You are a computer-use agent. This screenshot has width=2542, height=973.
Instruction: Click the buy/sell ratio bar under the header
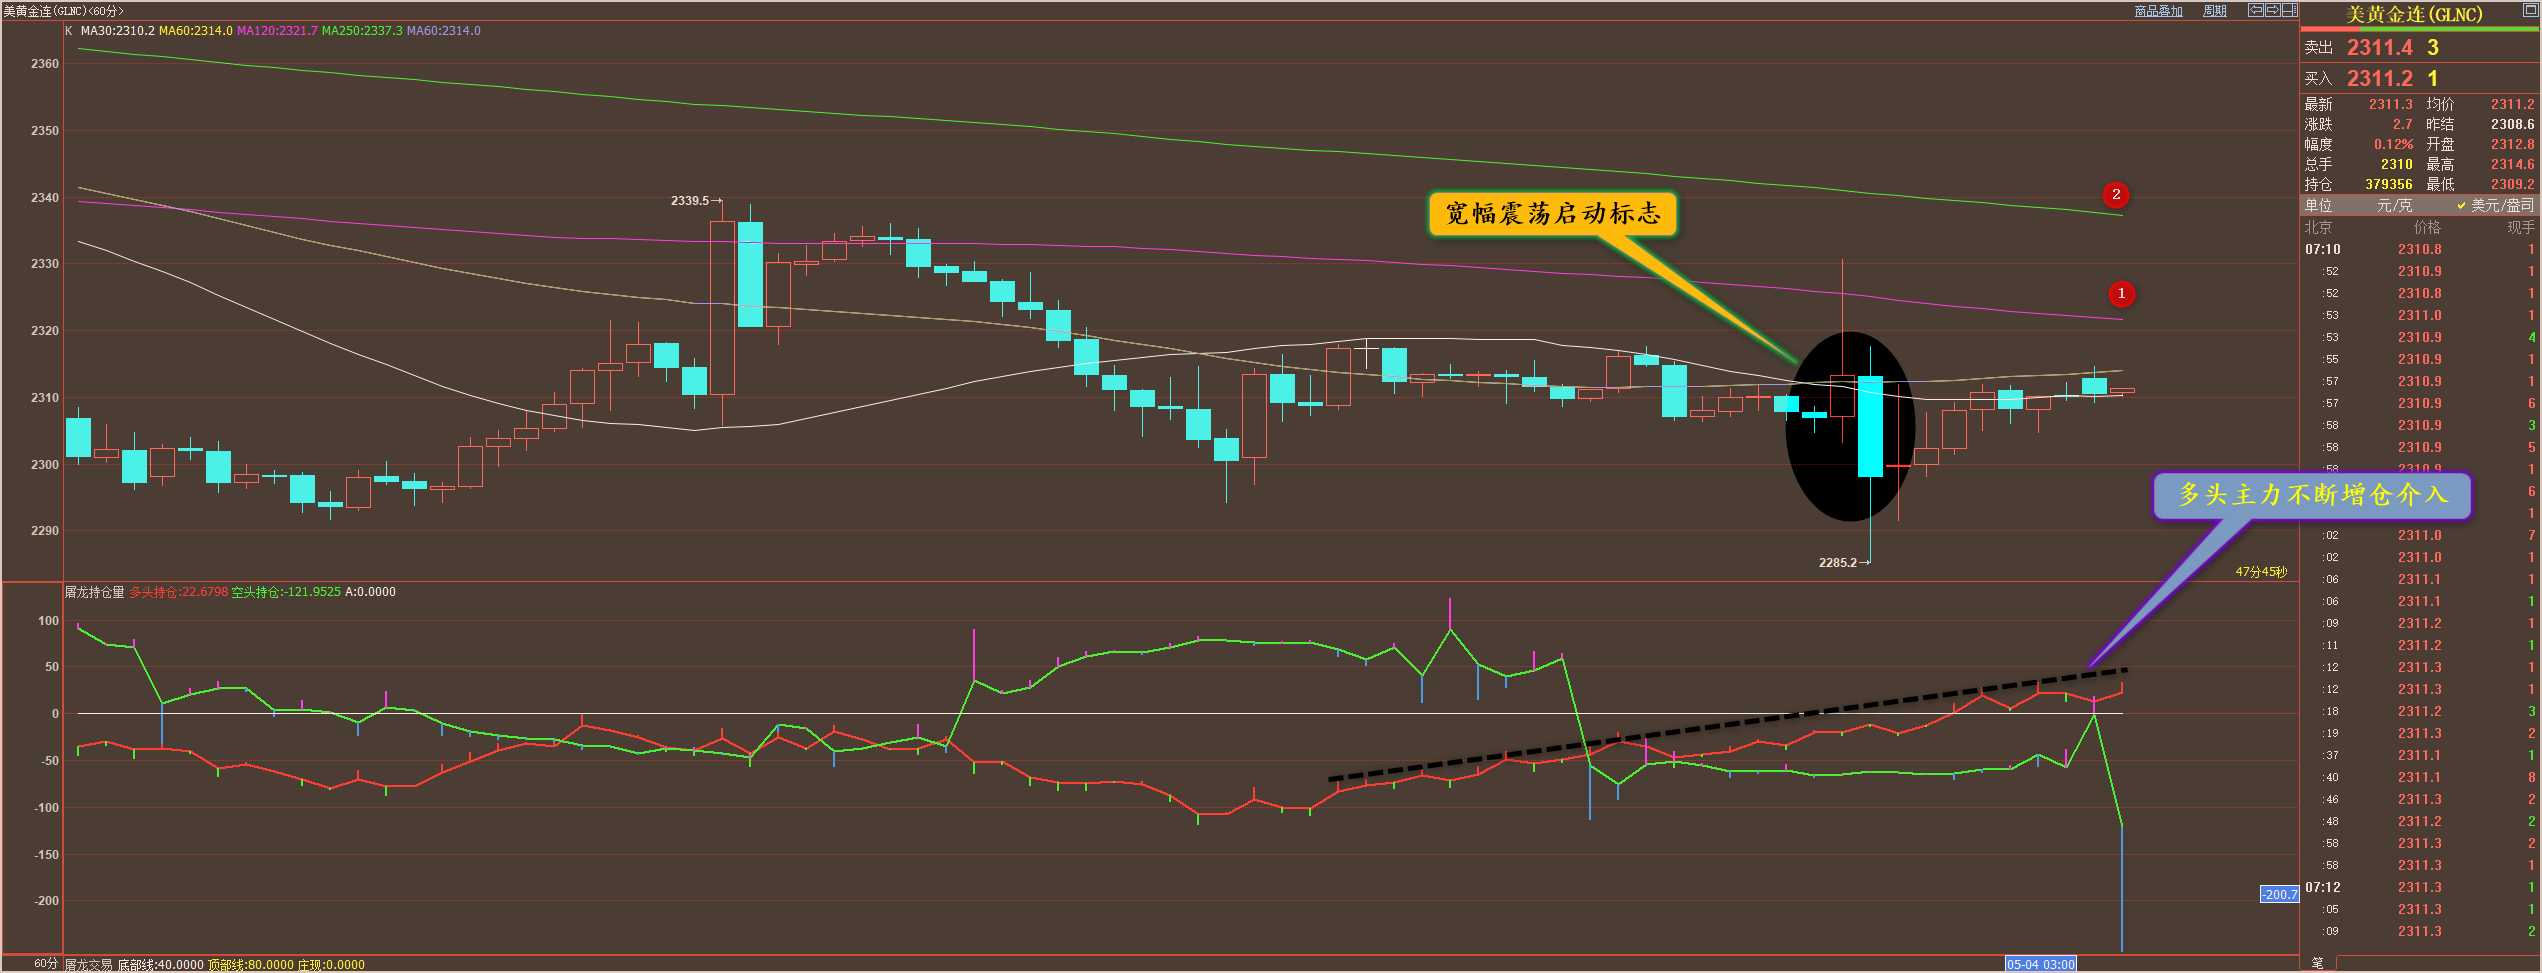point(2420,29)
